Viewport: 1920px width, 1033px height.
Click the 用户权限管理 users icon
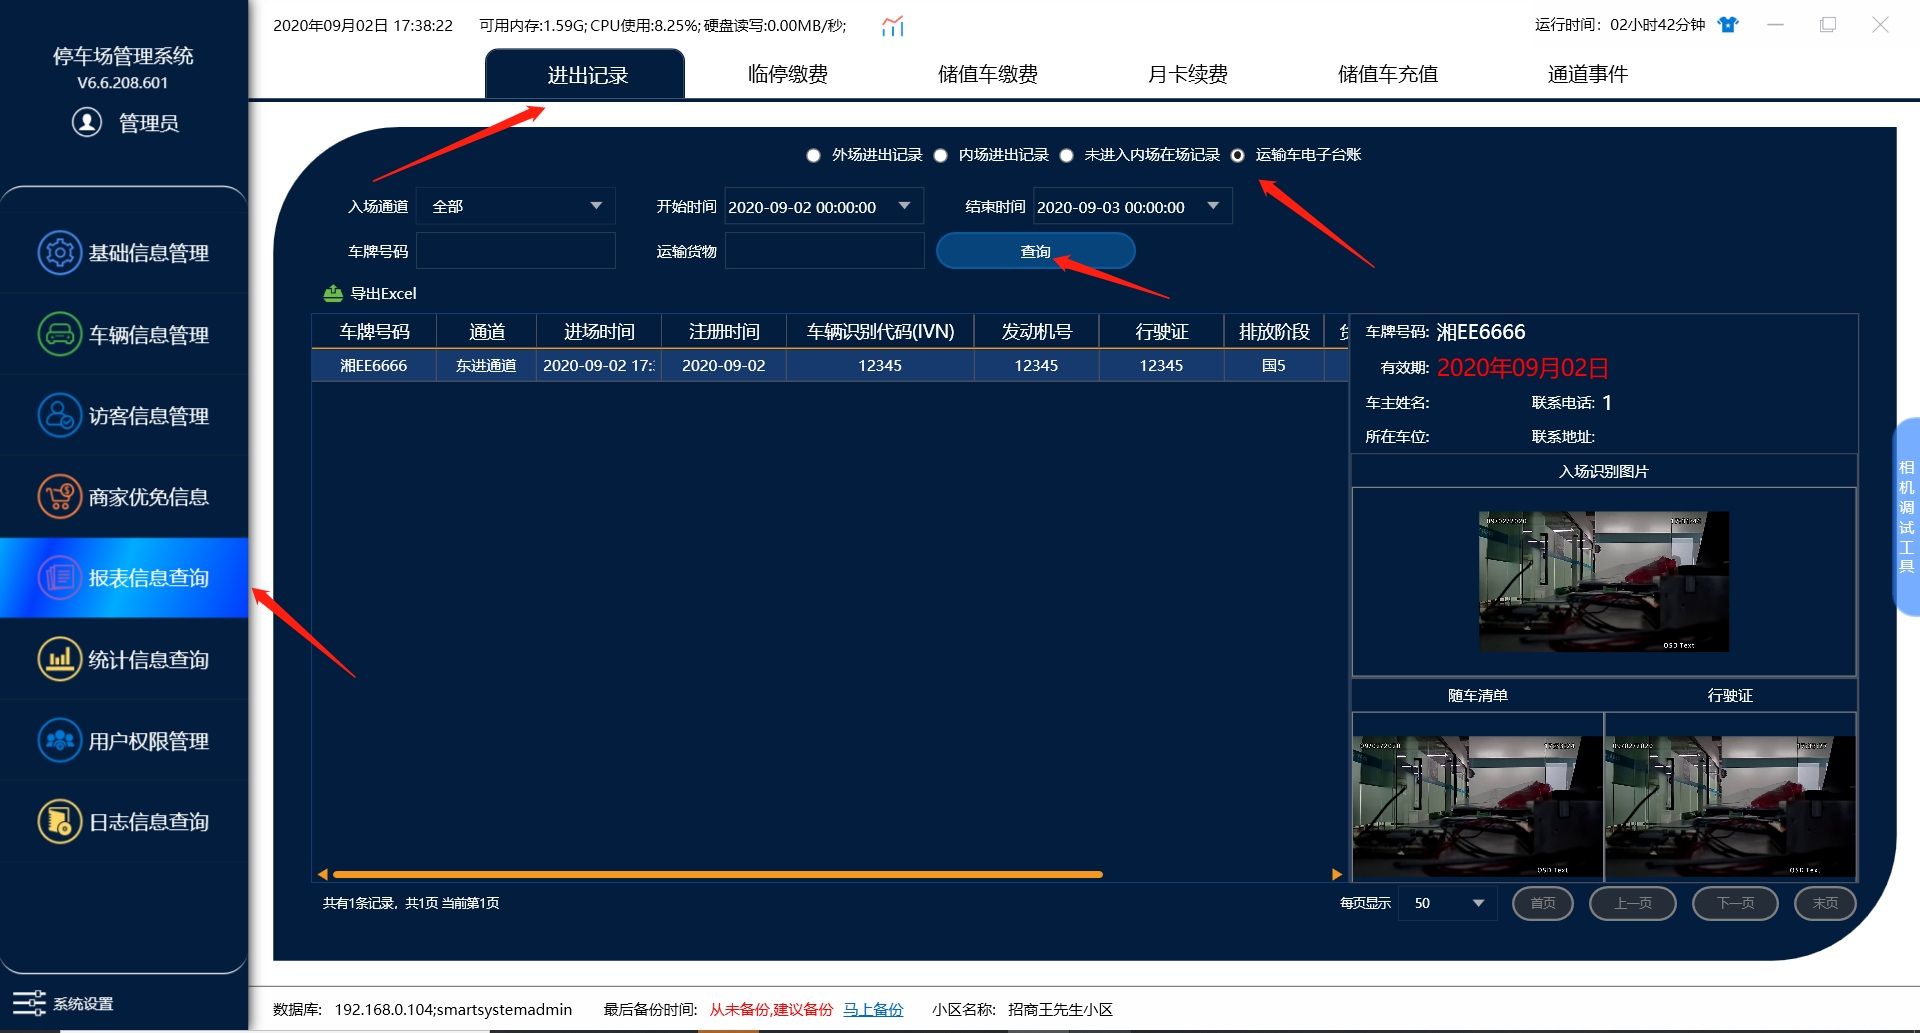click(60, 740)
